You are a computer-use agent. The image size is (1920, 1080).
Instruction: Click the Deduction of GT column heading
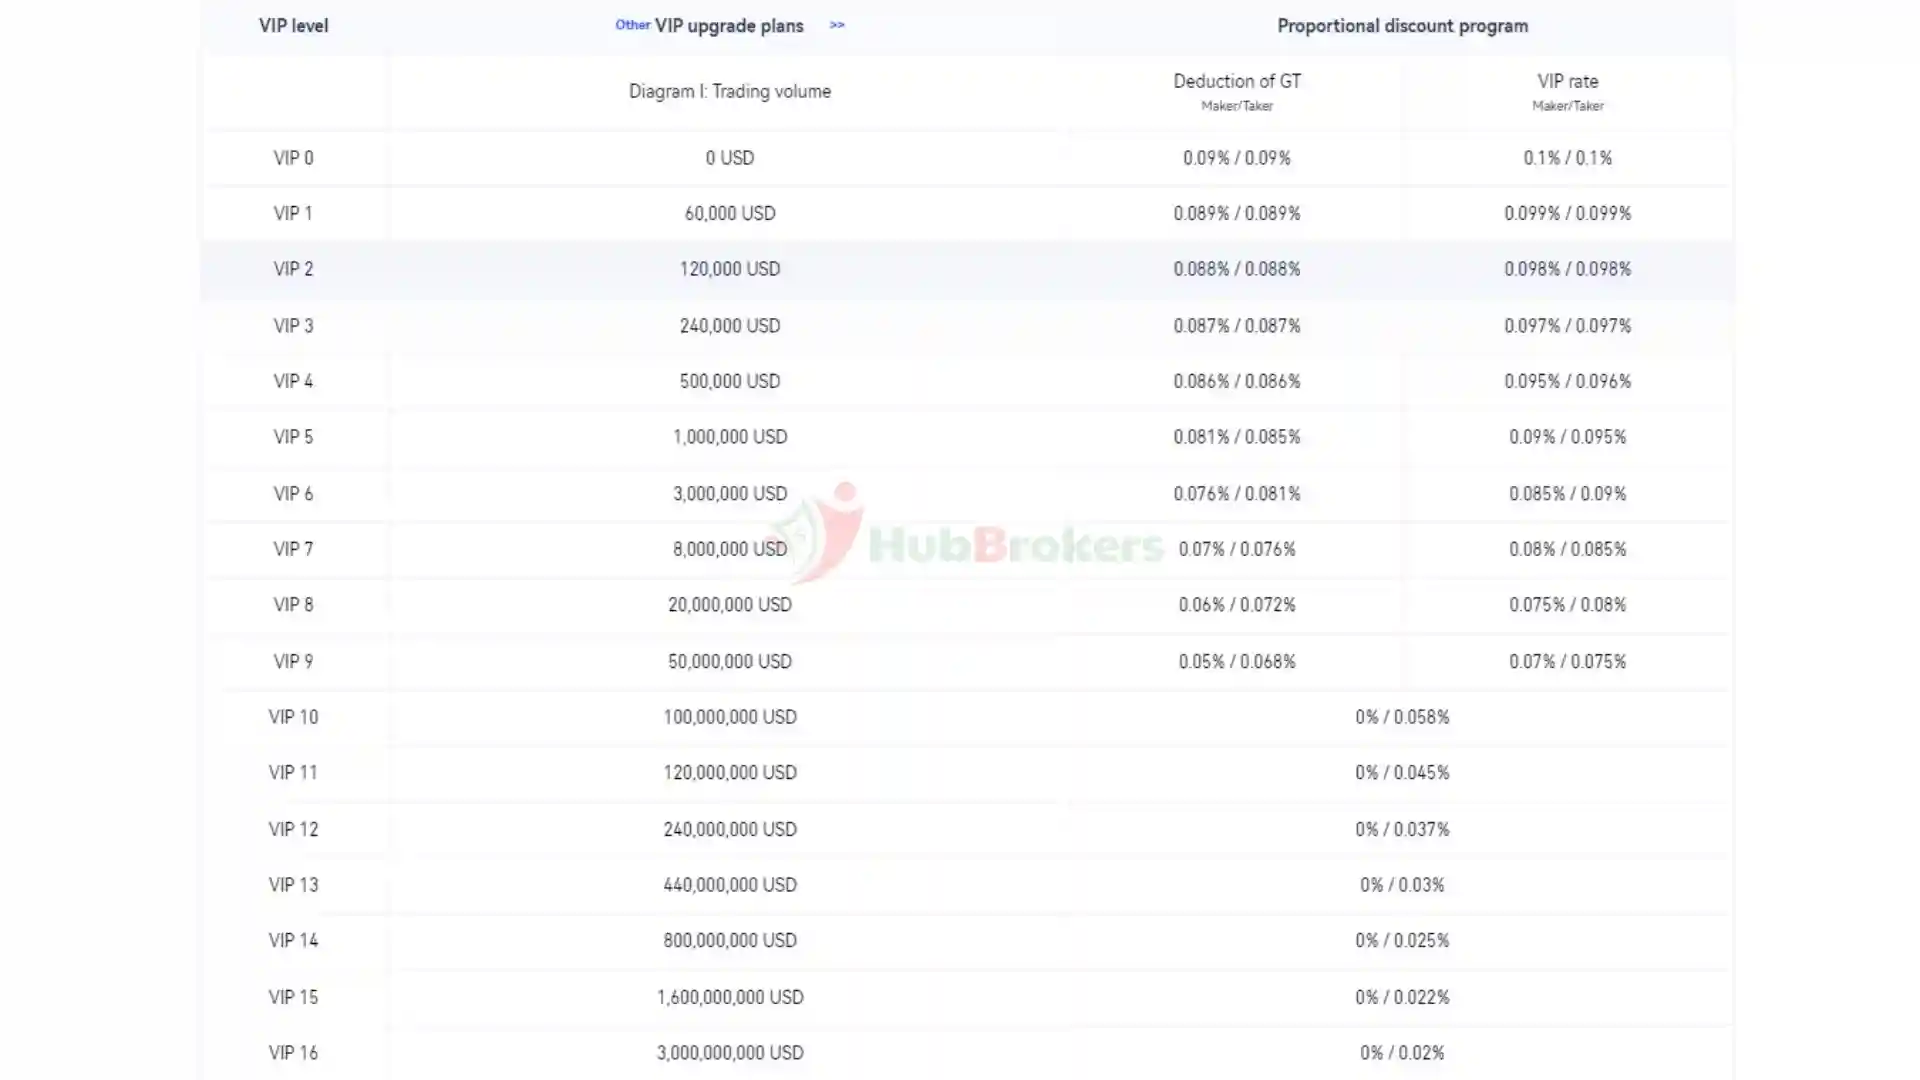coord(1236,82)
